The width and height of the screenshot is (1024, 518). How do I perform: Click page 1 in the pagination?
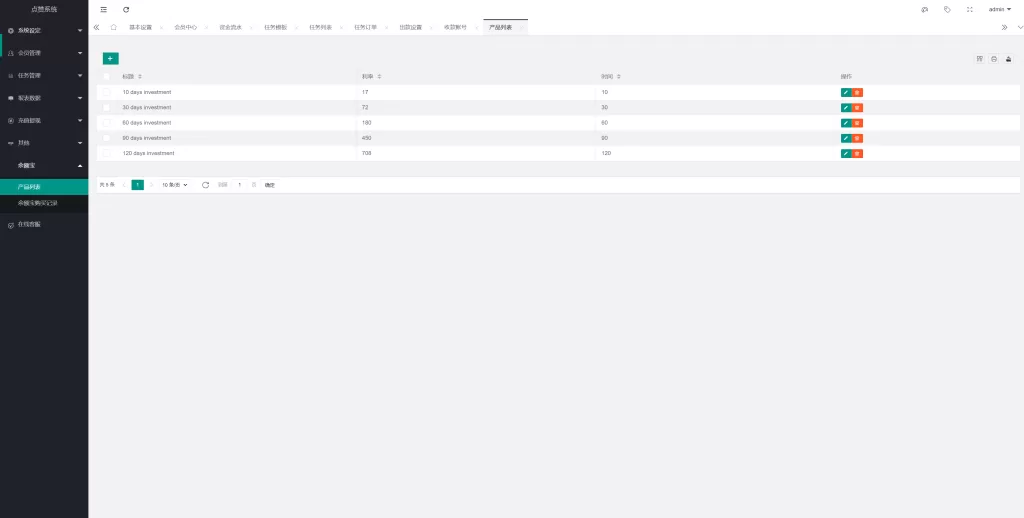(138, 185)
